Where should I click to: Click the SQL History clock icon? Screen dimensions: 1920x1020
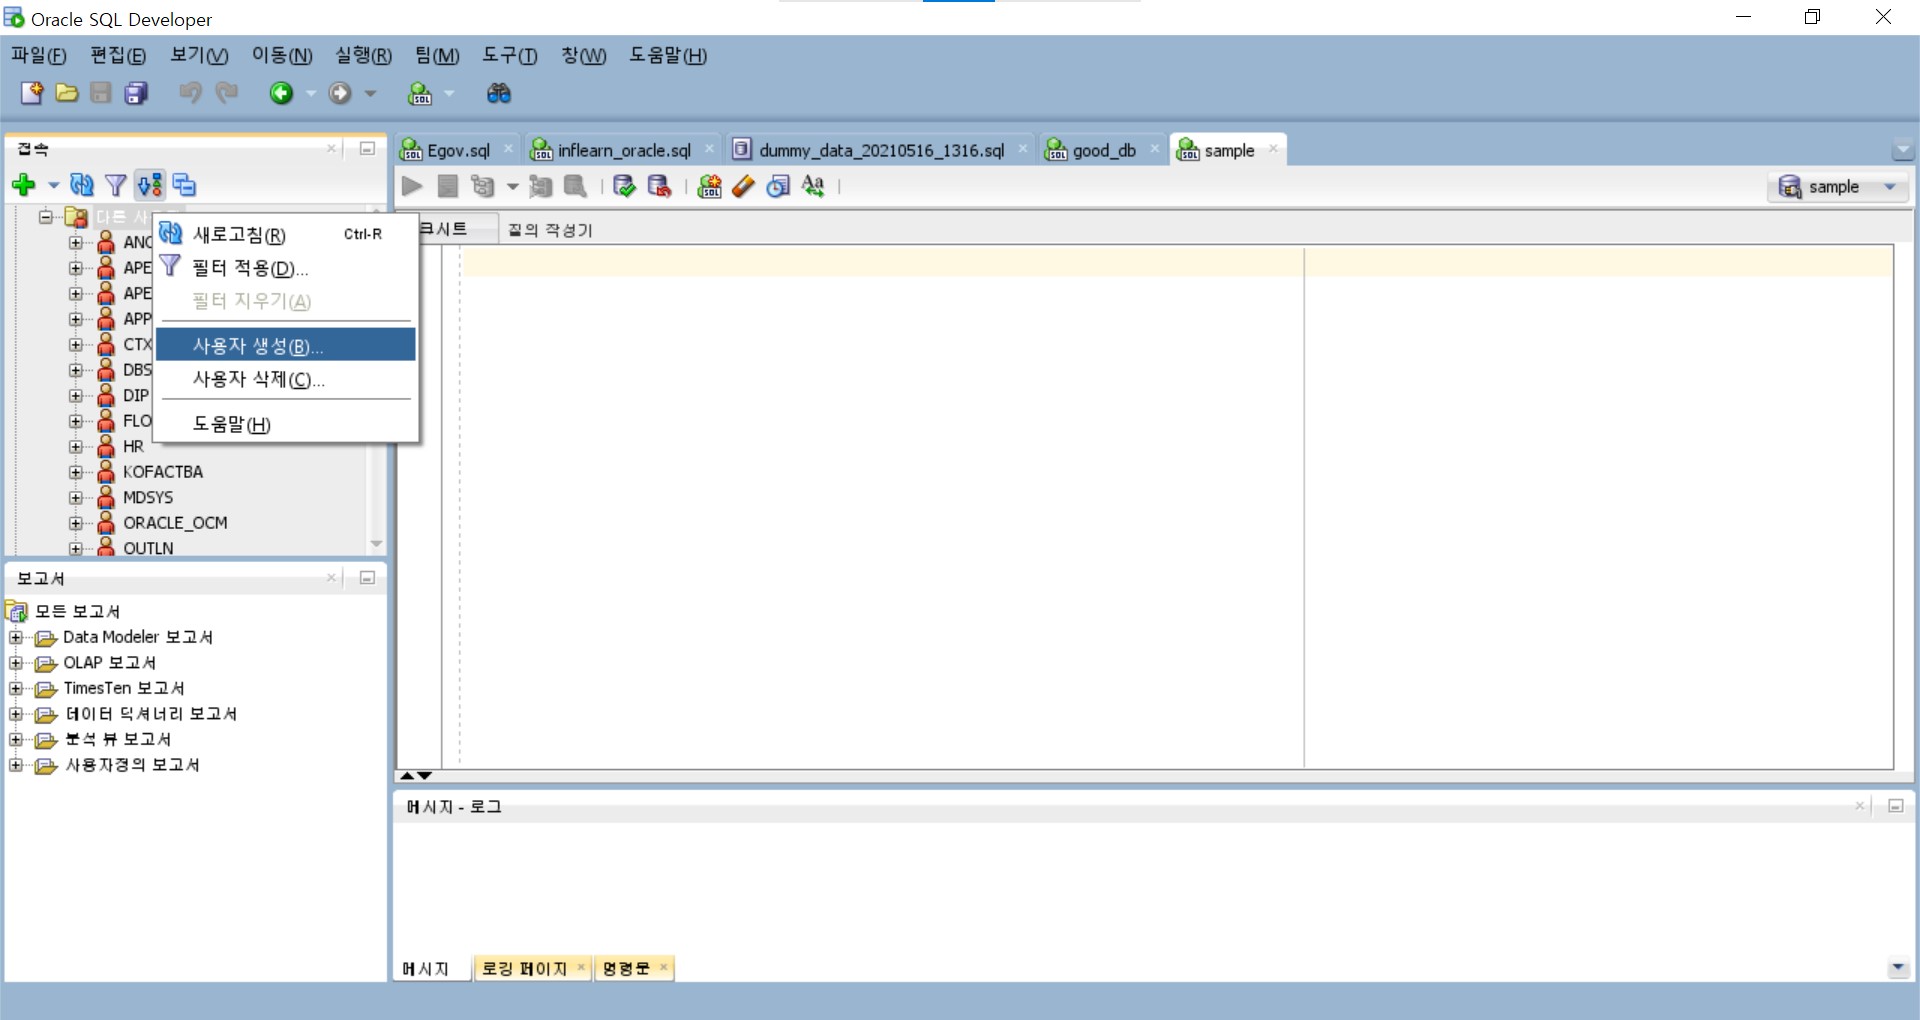pos(778,186)
